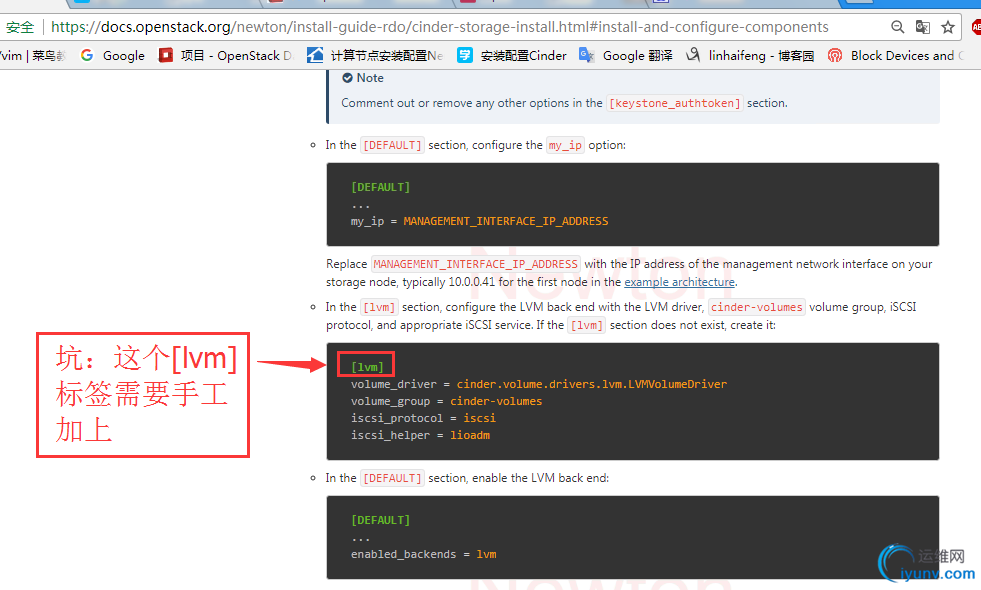
Task: Click the my_ip inline code label
Action: (565, 145)
